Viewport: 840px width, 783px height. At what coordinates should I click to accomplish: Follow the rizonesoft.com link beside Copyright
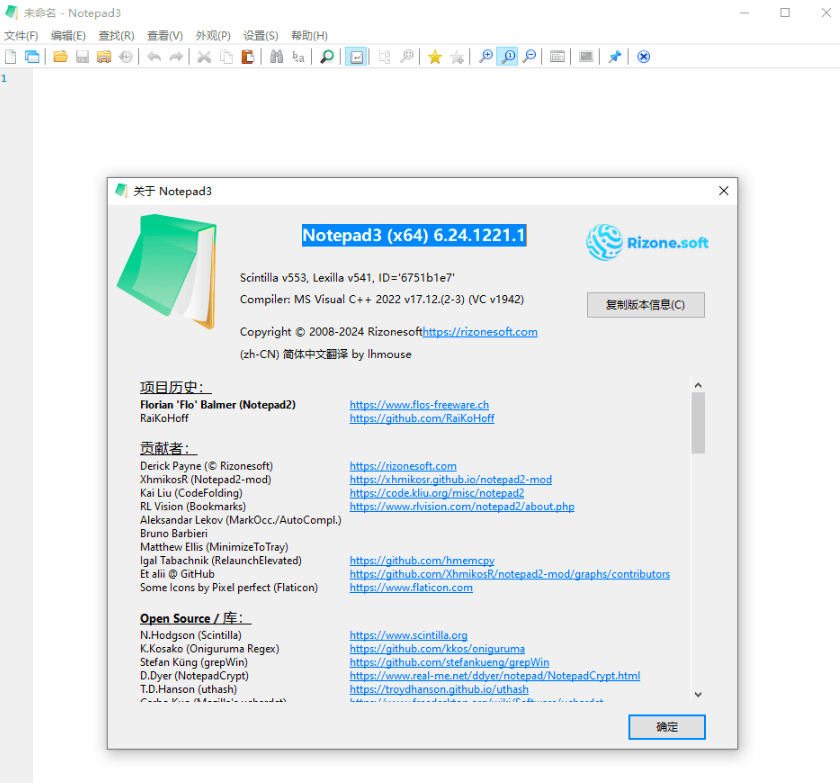coord(480,332)
